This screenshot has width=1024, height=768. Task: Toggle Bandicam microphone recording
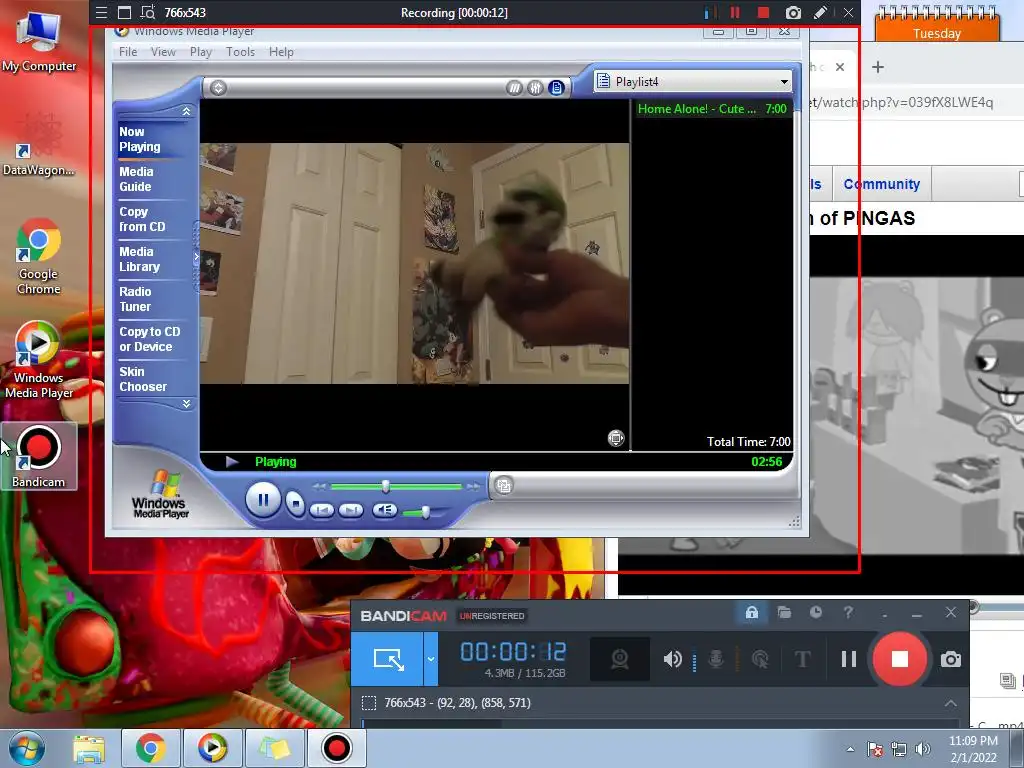tap(716, 659)
